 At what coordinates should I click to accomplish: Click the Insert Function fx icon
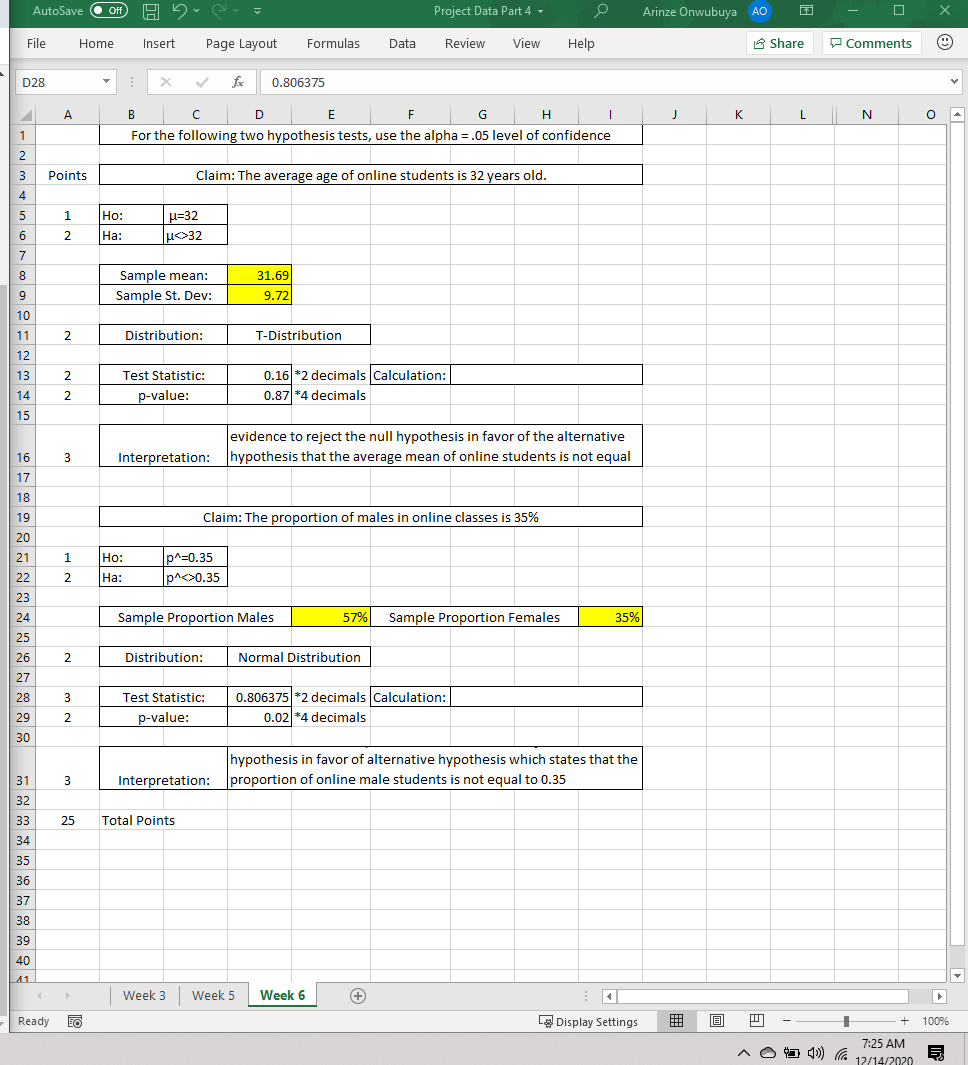click(238, 82)
